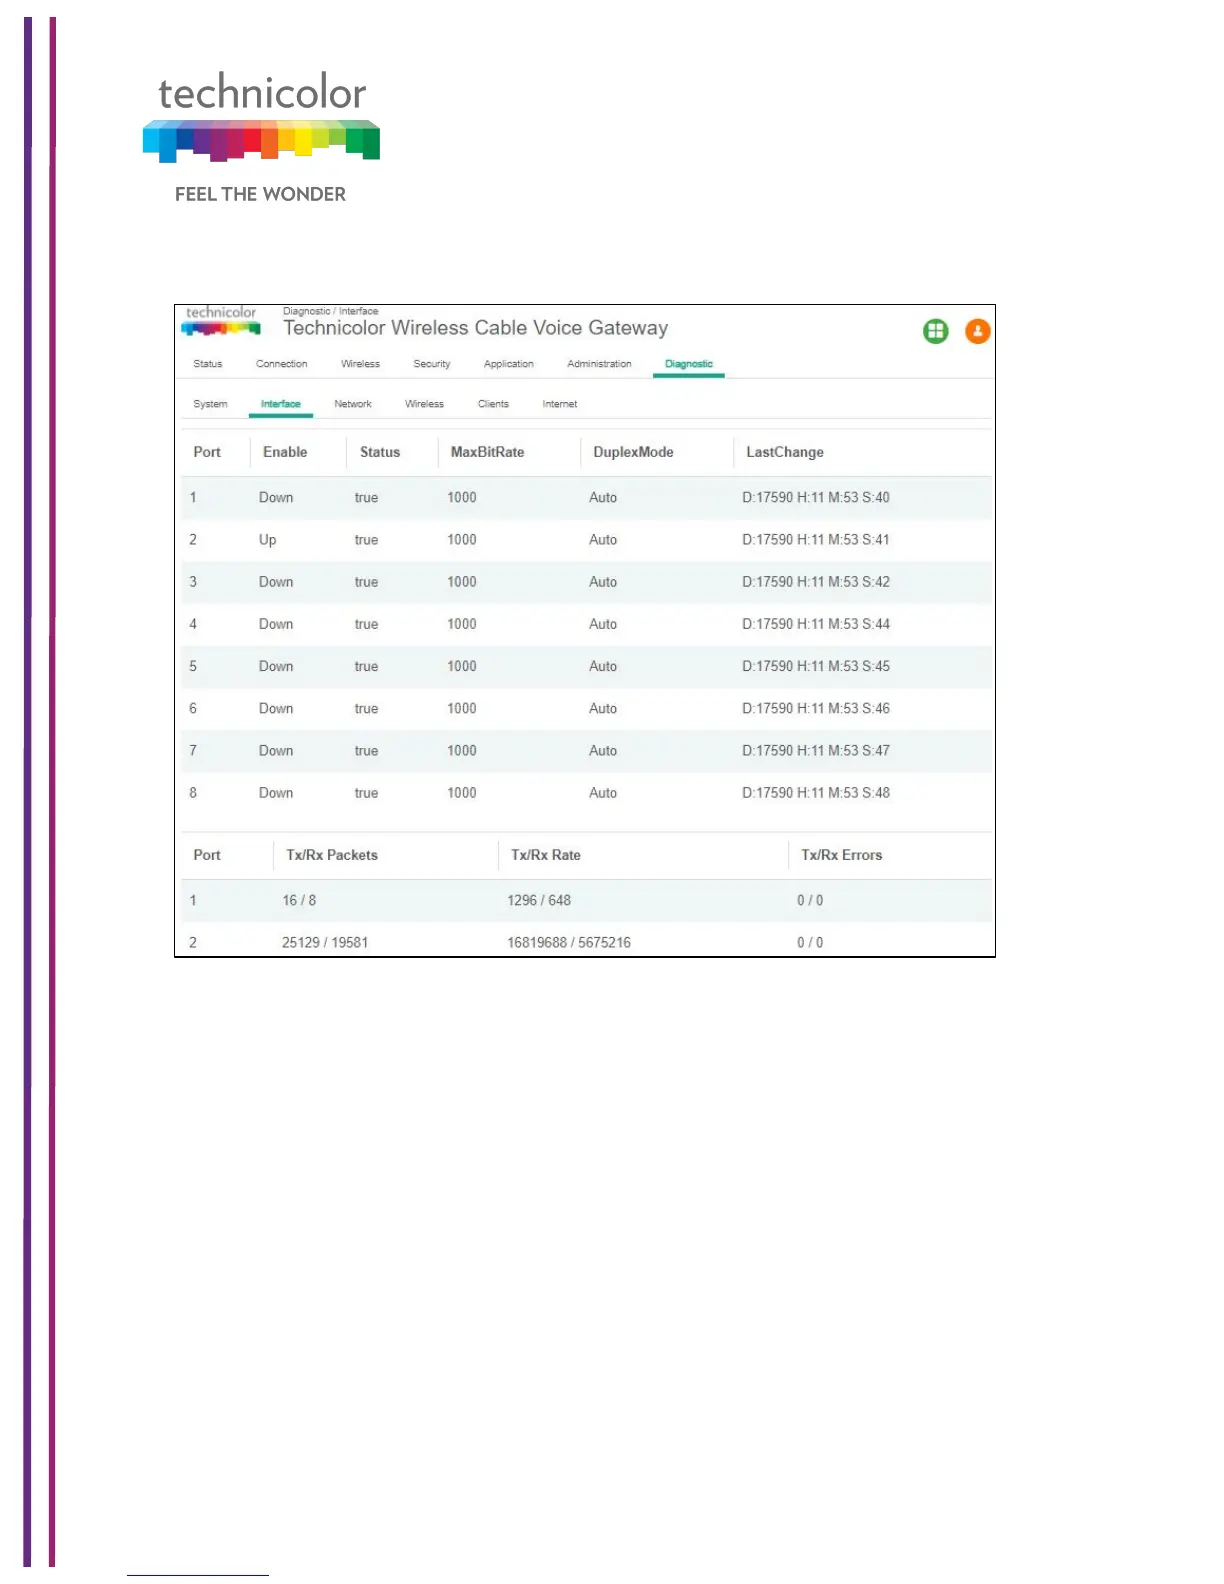Image resolution: width=1224 pixels, height=1584 pixels.
Task: Click the LastChange column header
Action: 785,452
